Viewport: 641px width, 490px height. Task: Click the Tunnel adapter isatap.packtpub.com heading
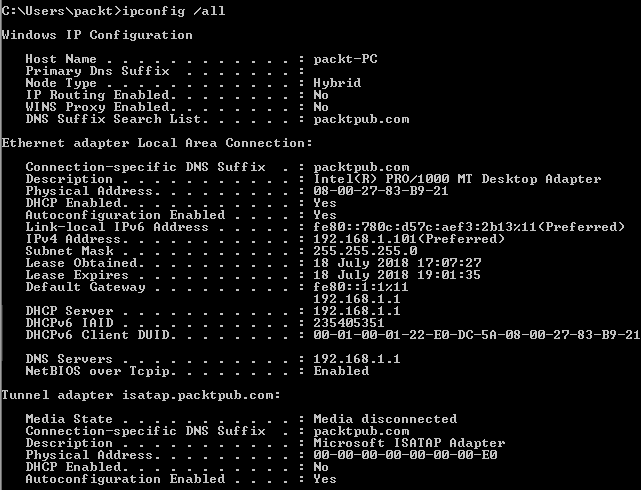141,395
